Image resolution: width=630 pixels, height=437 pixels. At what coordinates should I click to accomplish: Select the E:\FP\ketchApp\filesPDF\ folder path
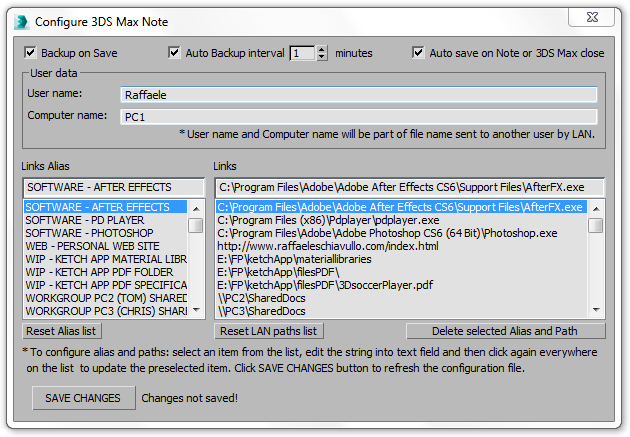click(401, 272)
